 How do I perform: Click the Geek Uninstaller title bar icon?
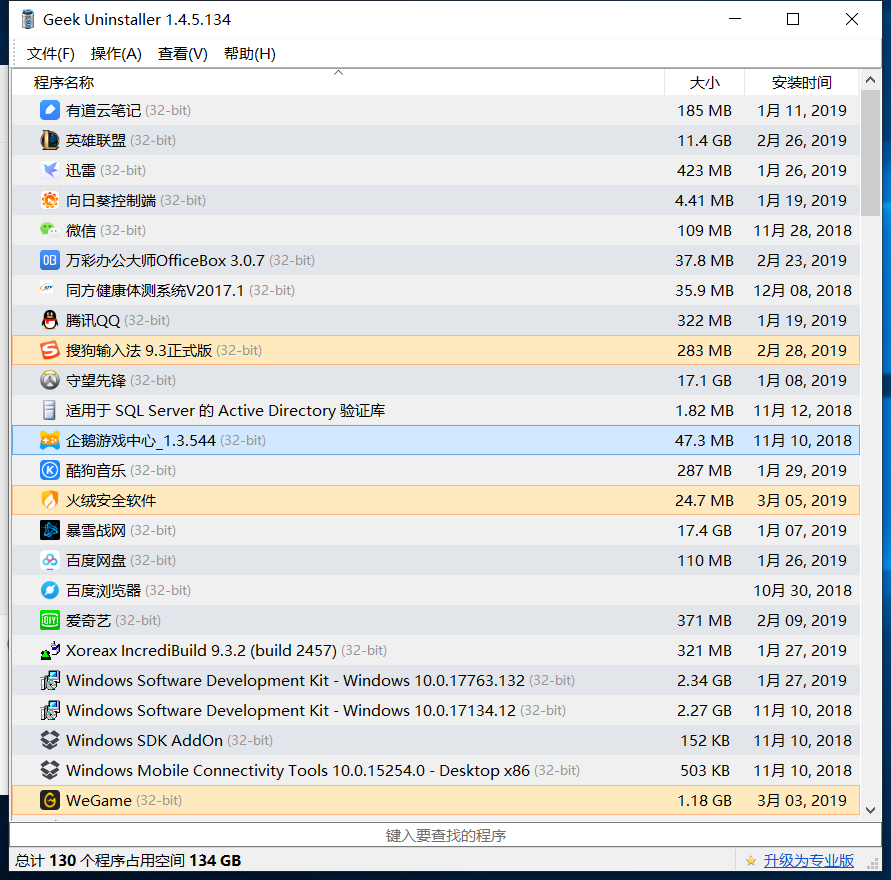[x=27, y=19]
